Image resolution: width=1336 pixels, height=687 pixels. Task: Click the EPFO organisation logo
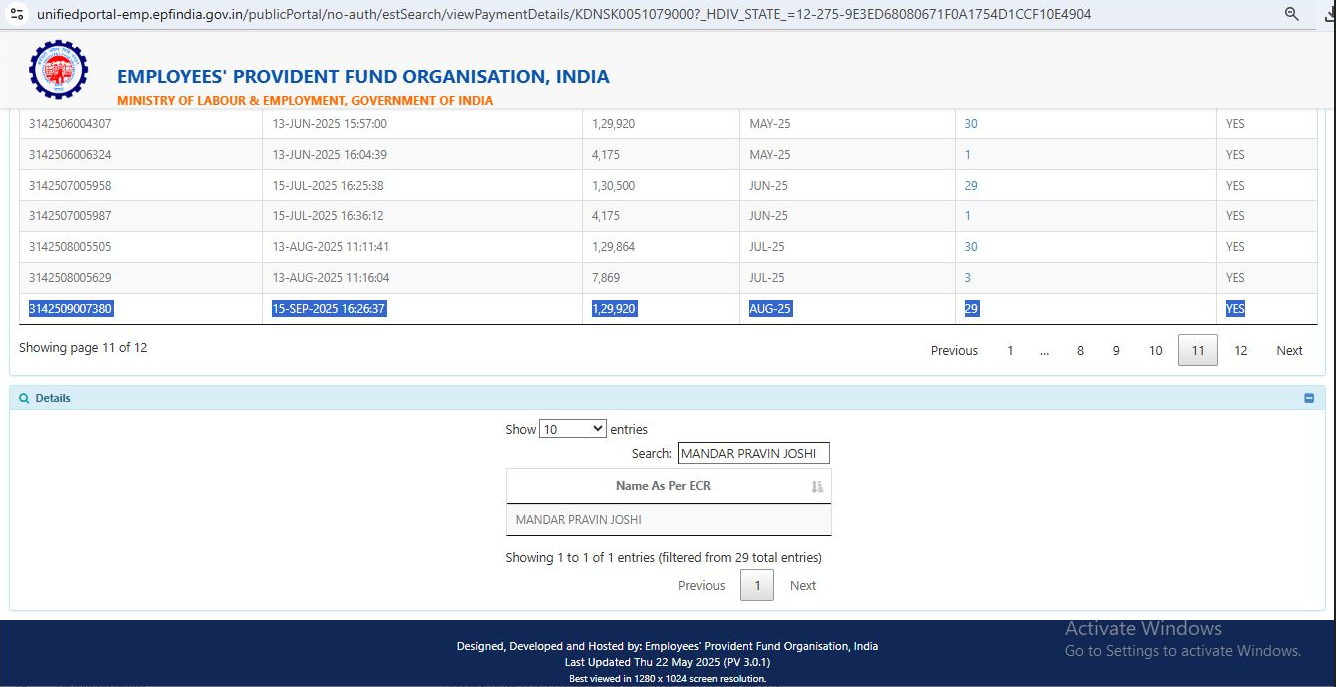pos(59,69)
